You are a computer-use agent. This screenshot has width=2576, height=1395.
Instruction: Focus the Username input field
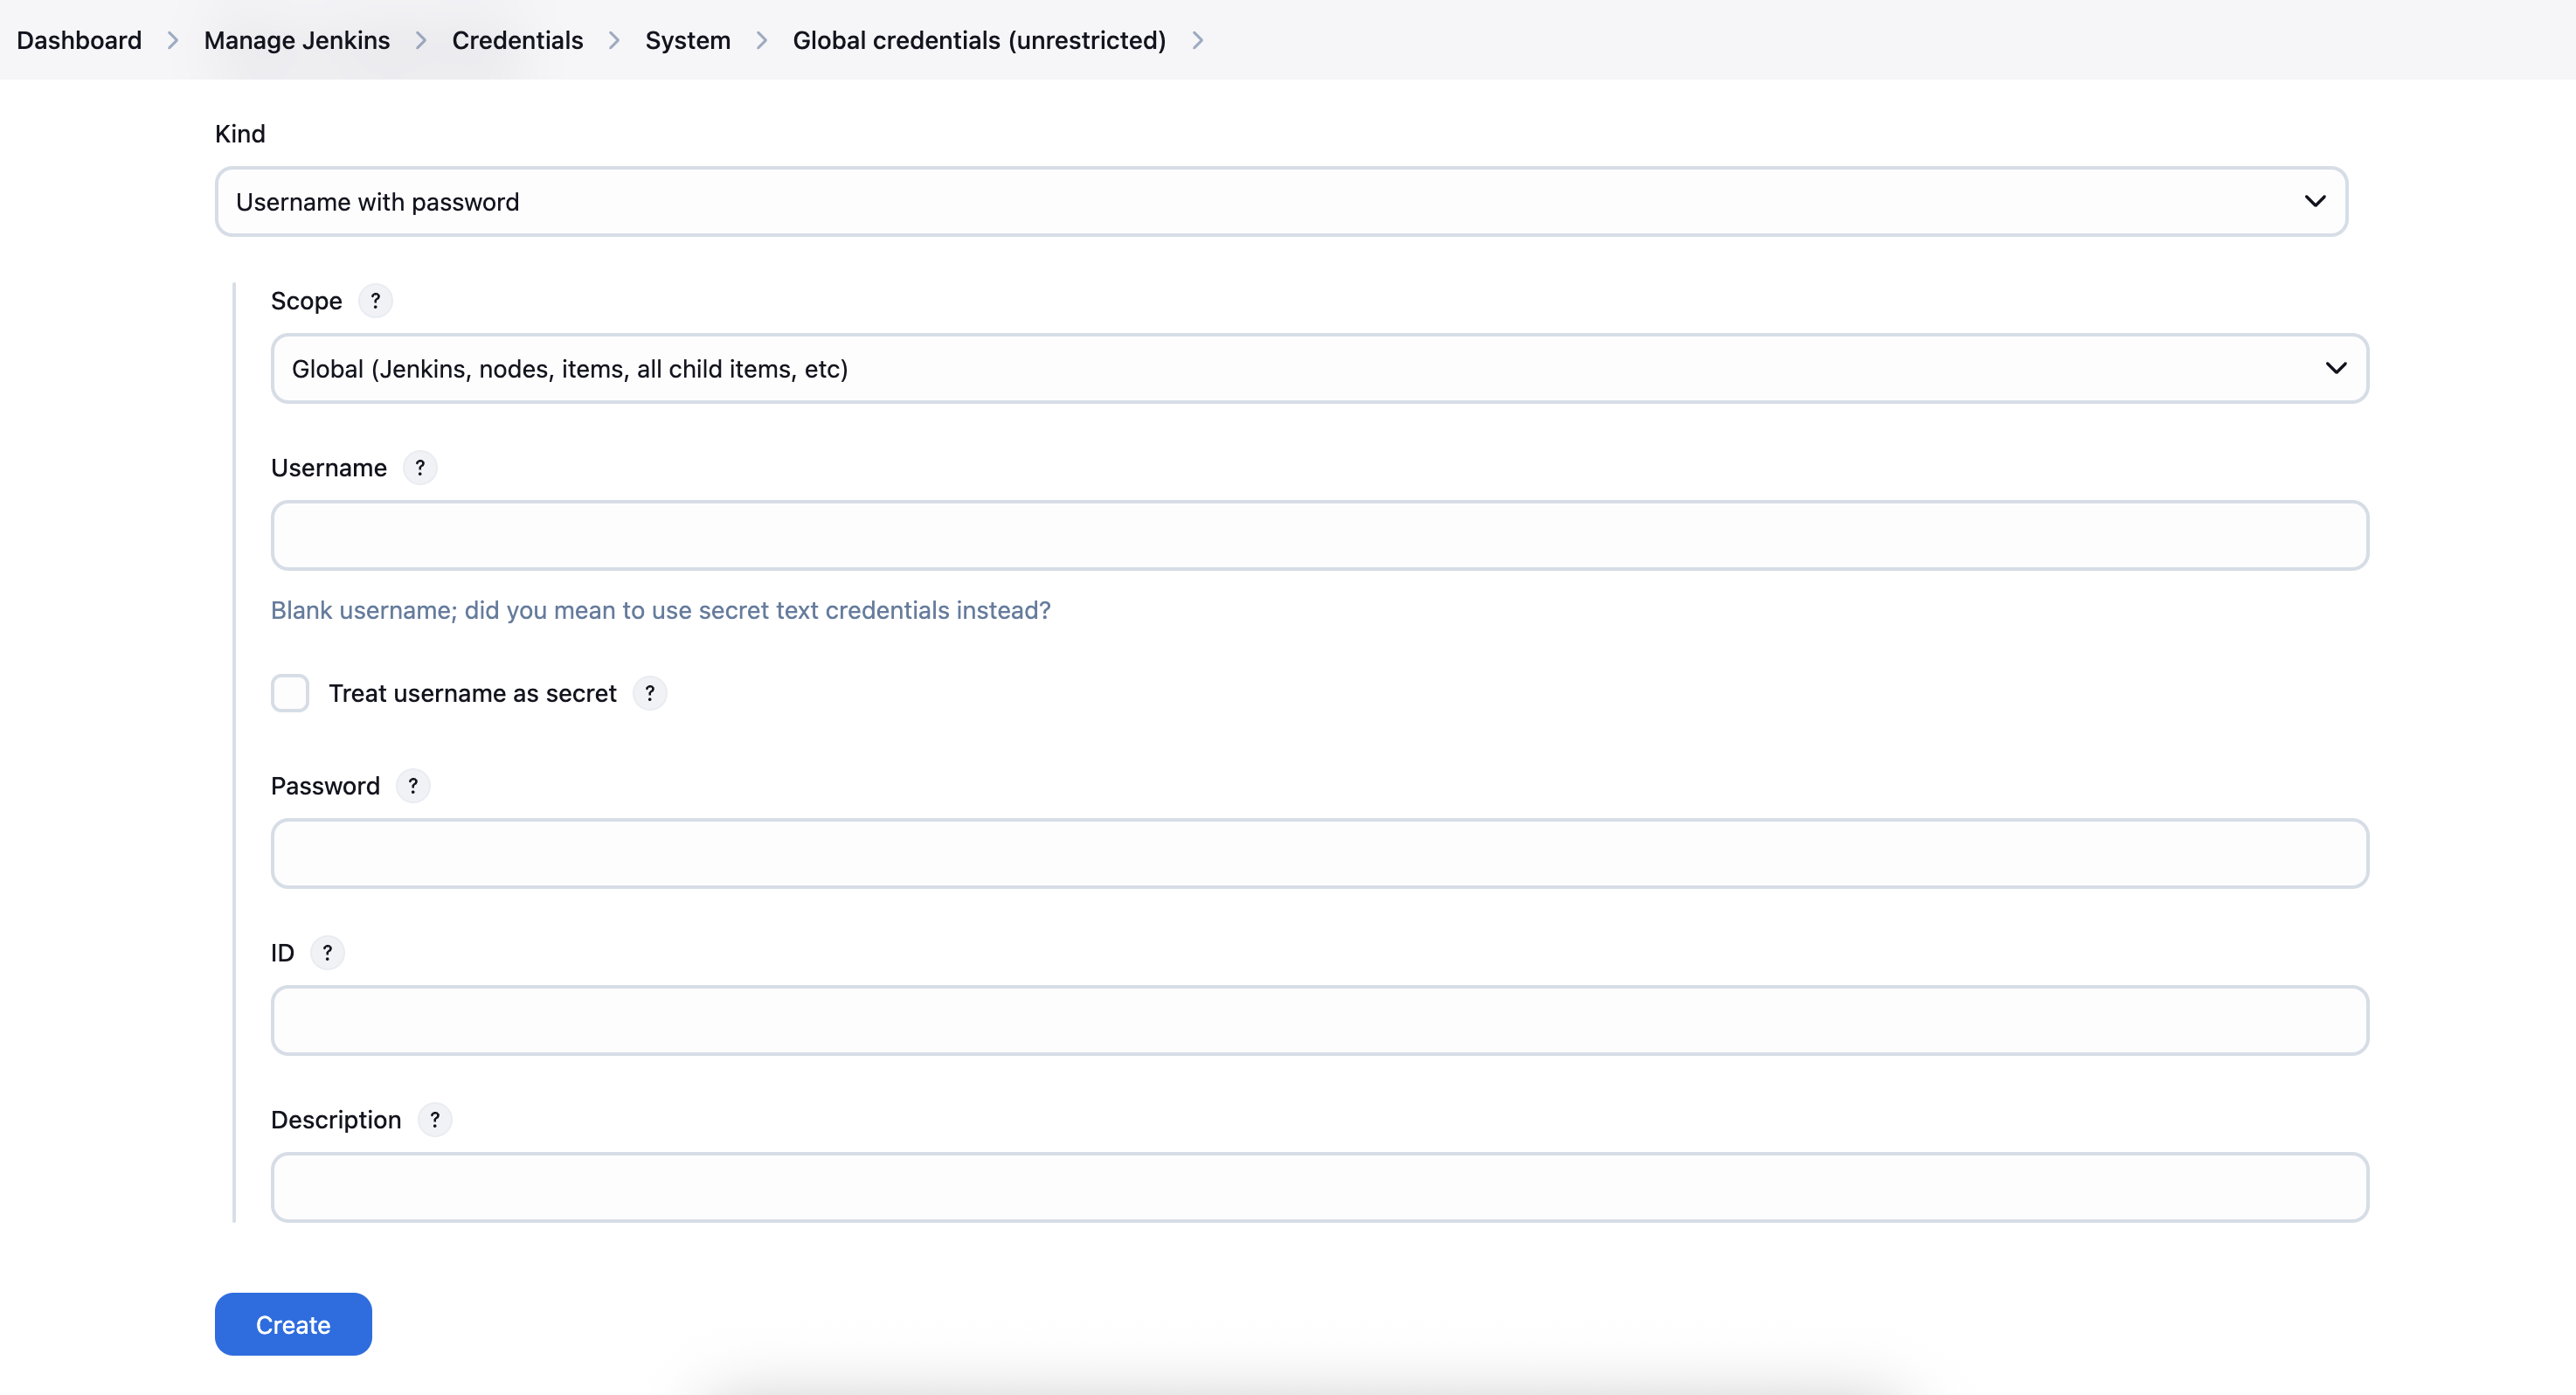1319,536
